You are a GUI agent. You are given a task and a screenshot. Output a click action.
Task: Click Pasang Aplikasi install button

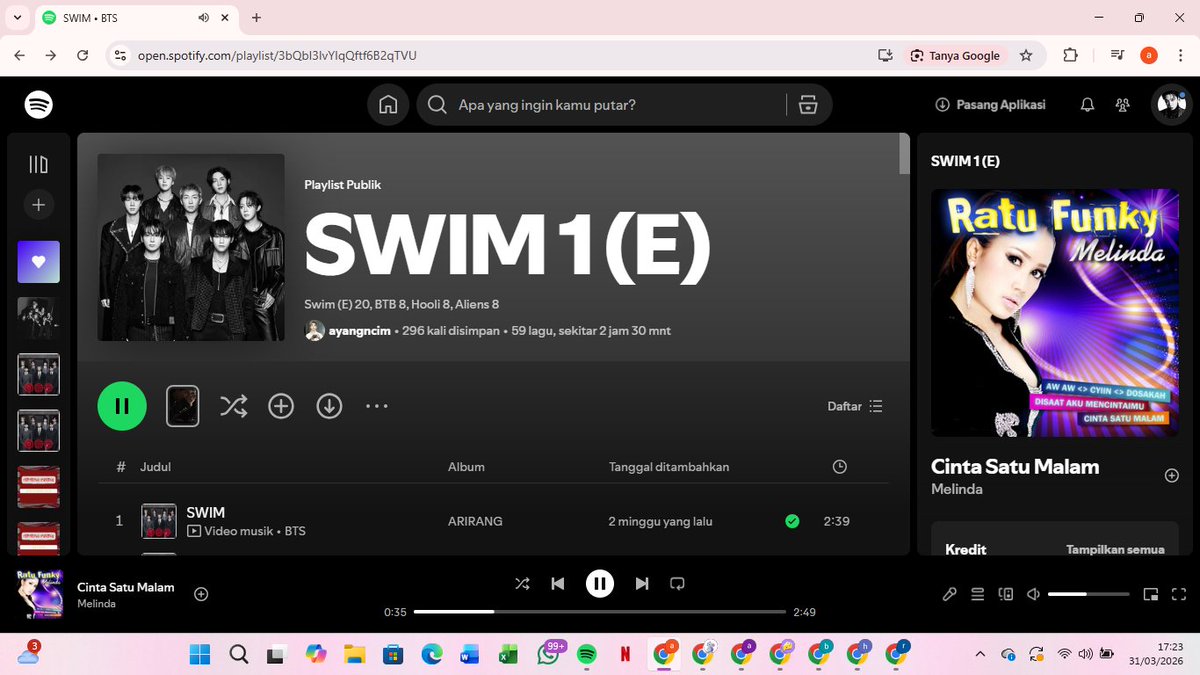(x=990, y=104)
